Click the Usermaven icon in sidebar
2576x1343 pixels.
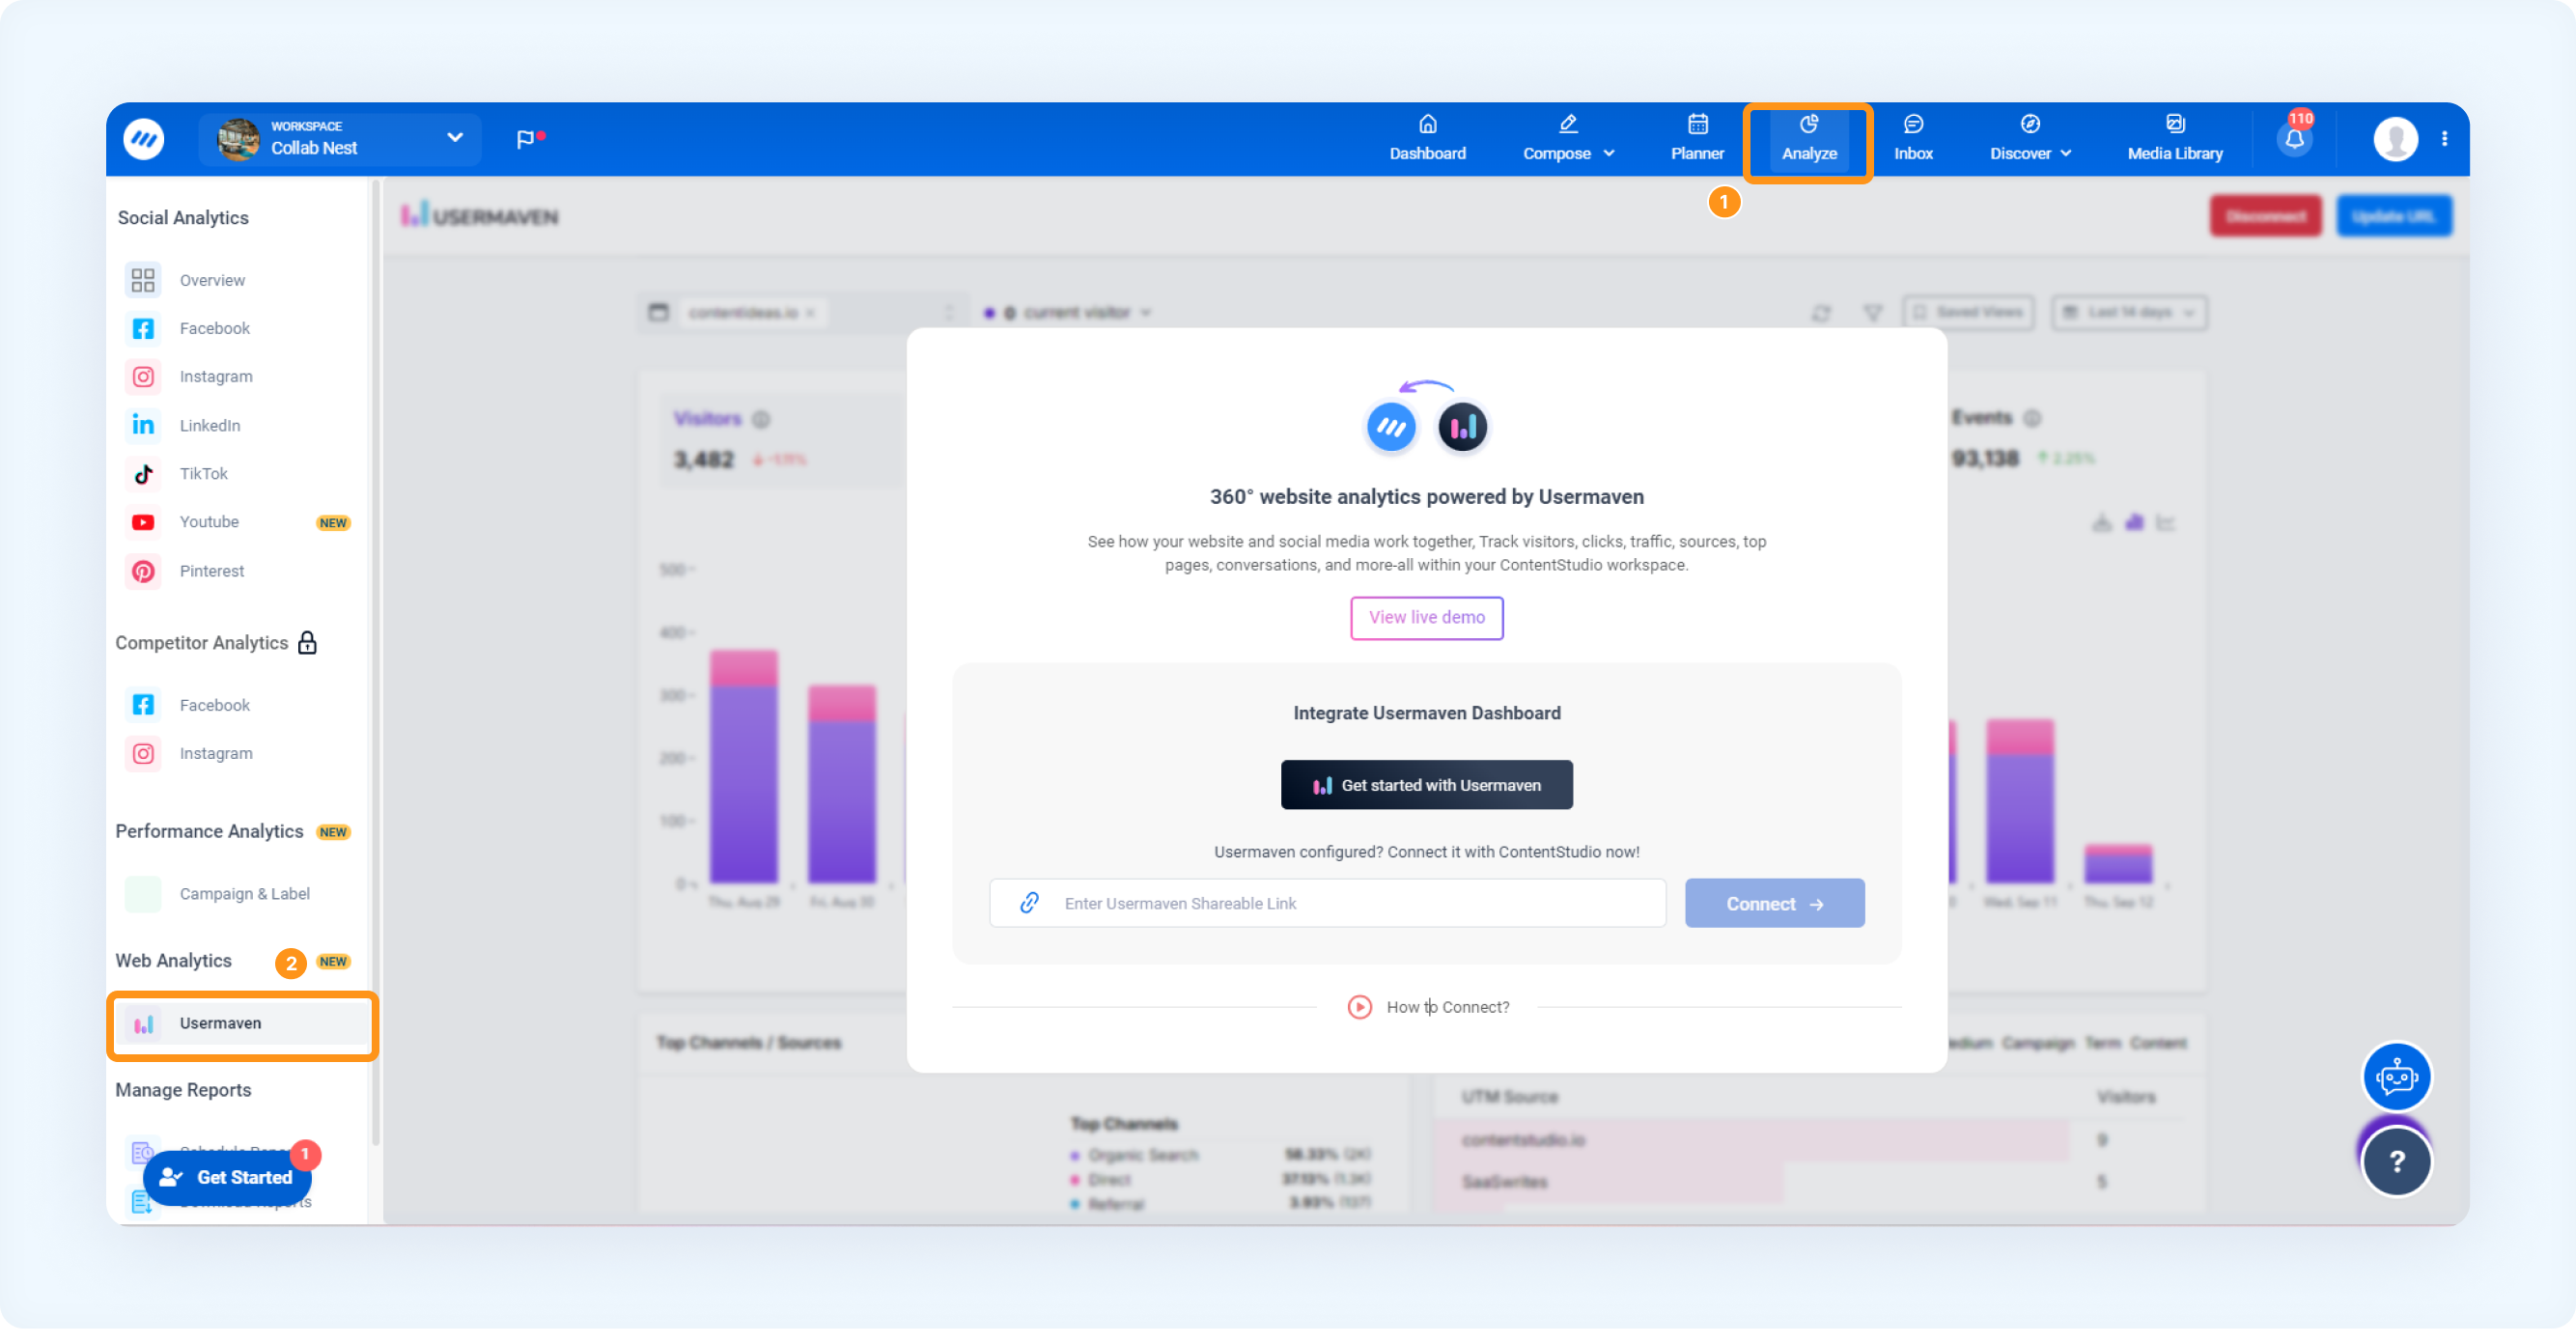[x=143, y=1024]
